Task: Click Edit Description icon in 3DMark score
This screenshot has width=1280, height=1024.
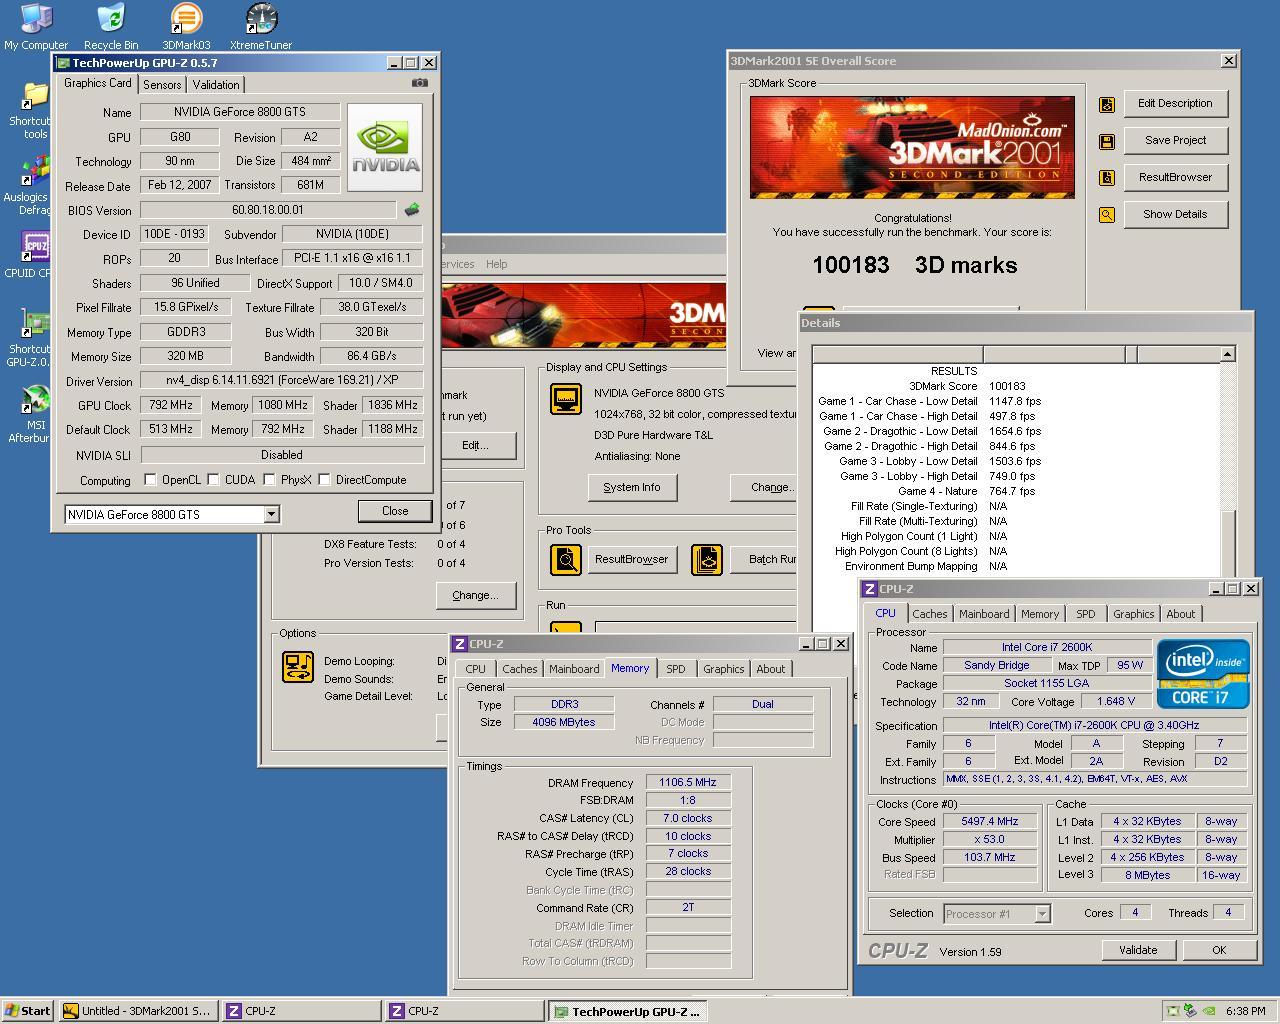Action: point(1107,104)
